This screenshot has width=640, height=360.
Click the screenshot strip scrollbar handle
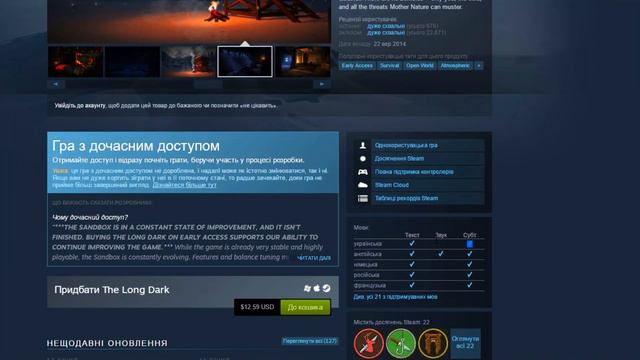tap(208, 84)
